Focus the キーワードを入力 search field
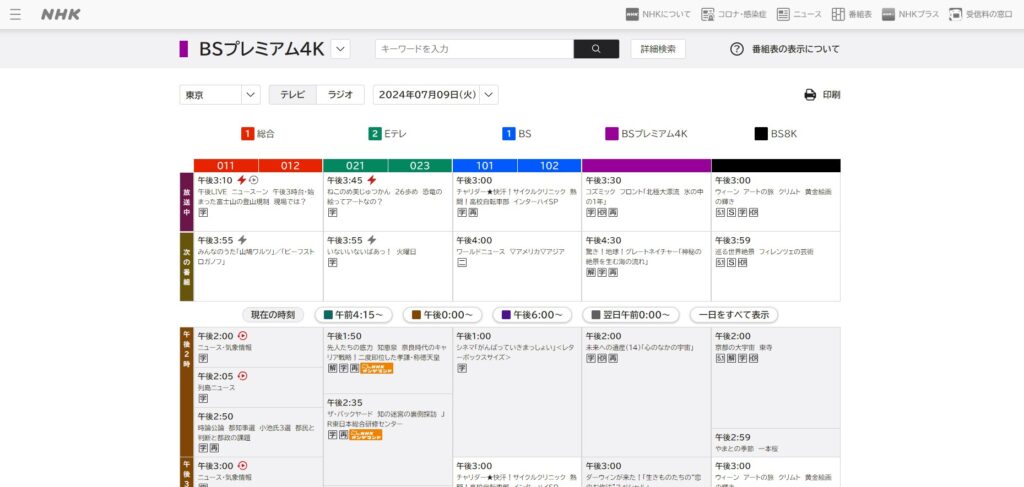This screenshot has width=1024, height=487. pyautogui.click(x=474, y=49)
